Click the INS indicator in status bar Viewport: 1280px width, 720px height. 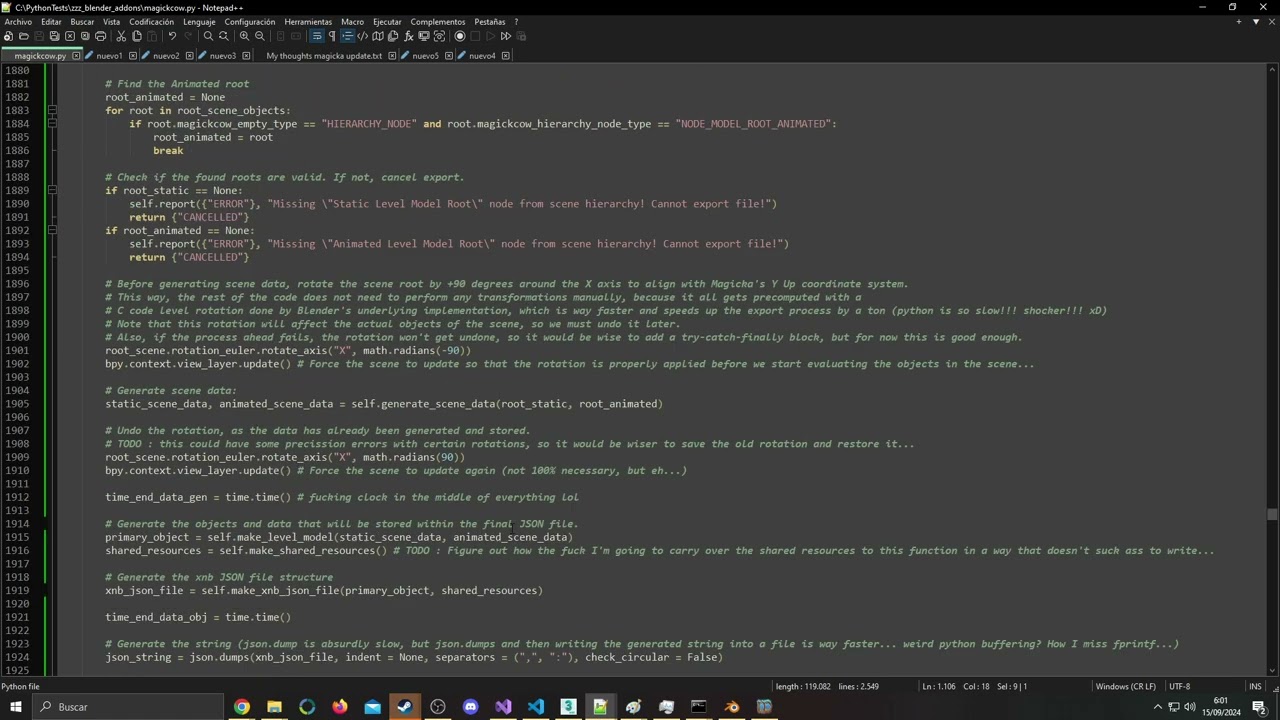[1255, 686]
